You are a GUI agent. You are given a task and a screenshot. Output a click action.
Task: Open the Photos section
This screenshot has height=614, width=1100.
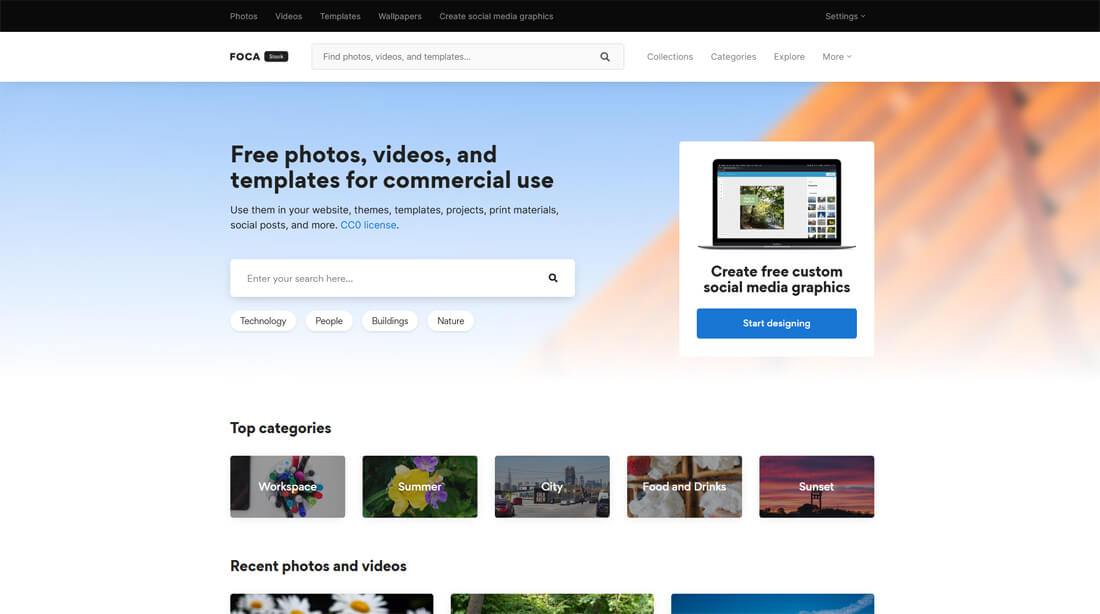(x=243, y=16)
